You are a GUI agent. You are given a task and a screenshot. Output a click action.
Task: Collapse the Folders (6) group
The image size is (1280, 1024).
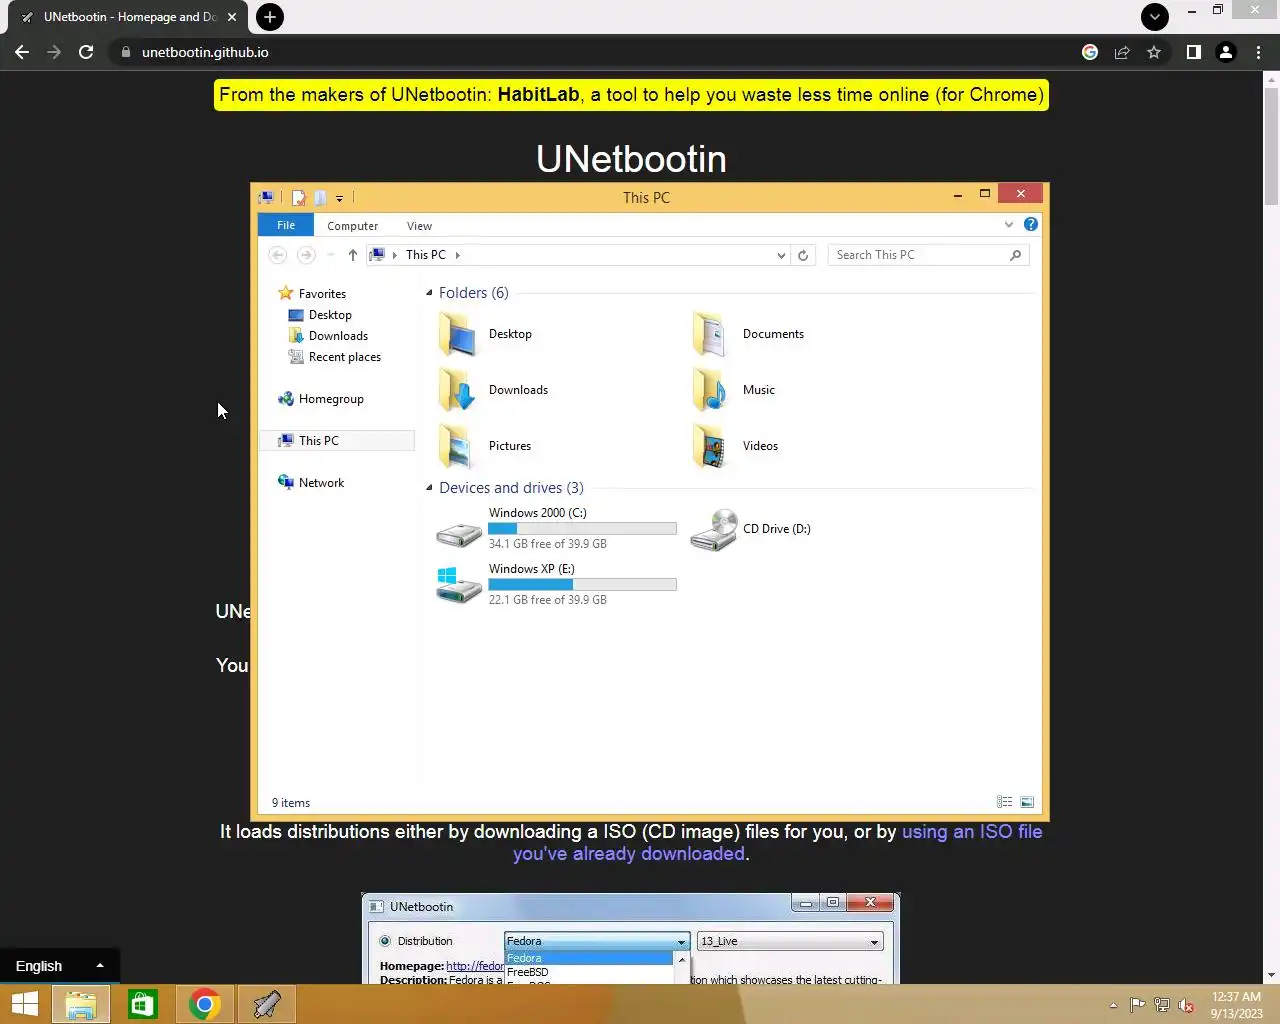coord(429,293)
